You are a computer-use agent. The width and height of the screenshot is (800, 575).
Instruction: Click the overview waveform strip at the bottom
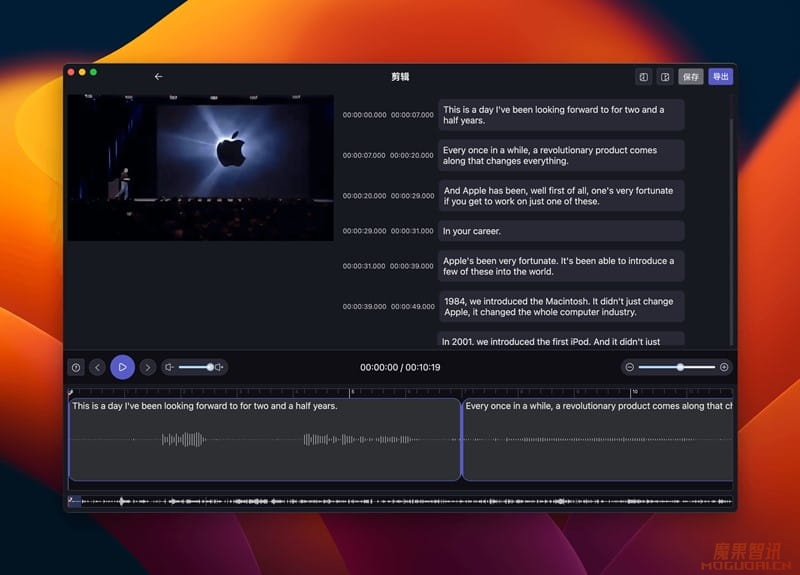401,502
